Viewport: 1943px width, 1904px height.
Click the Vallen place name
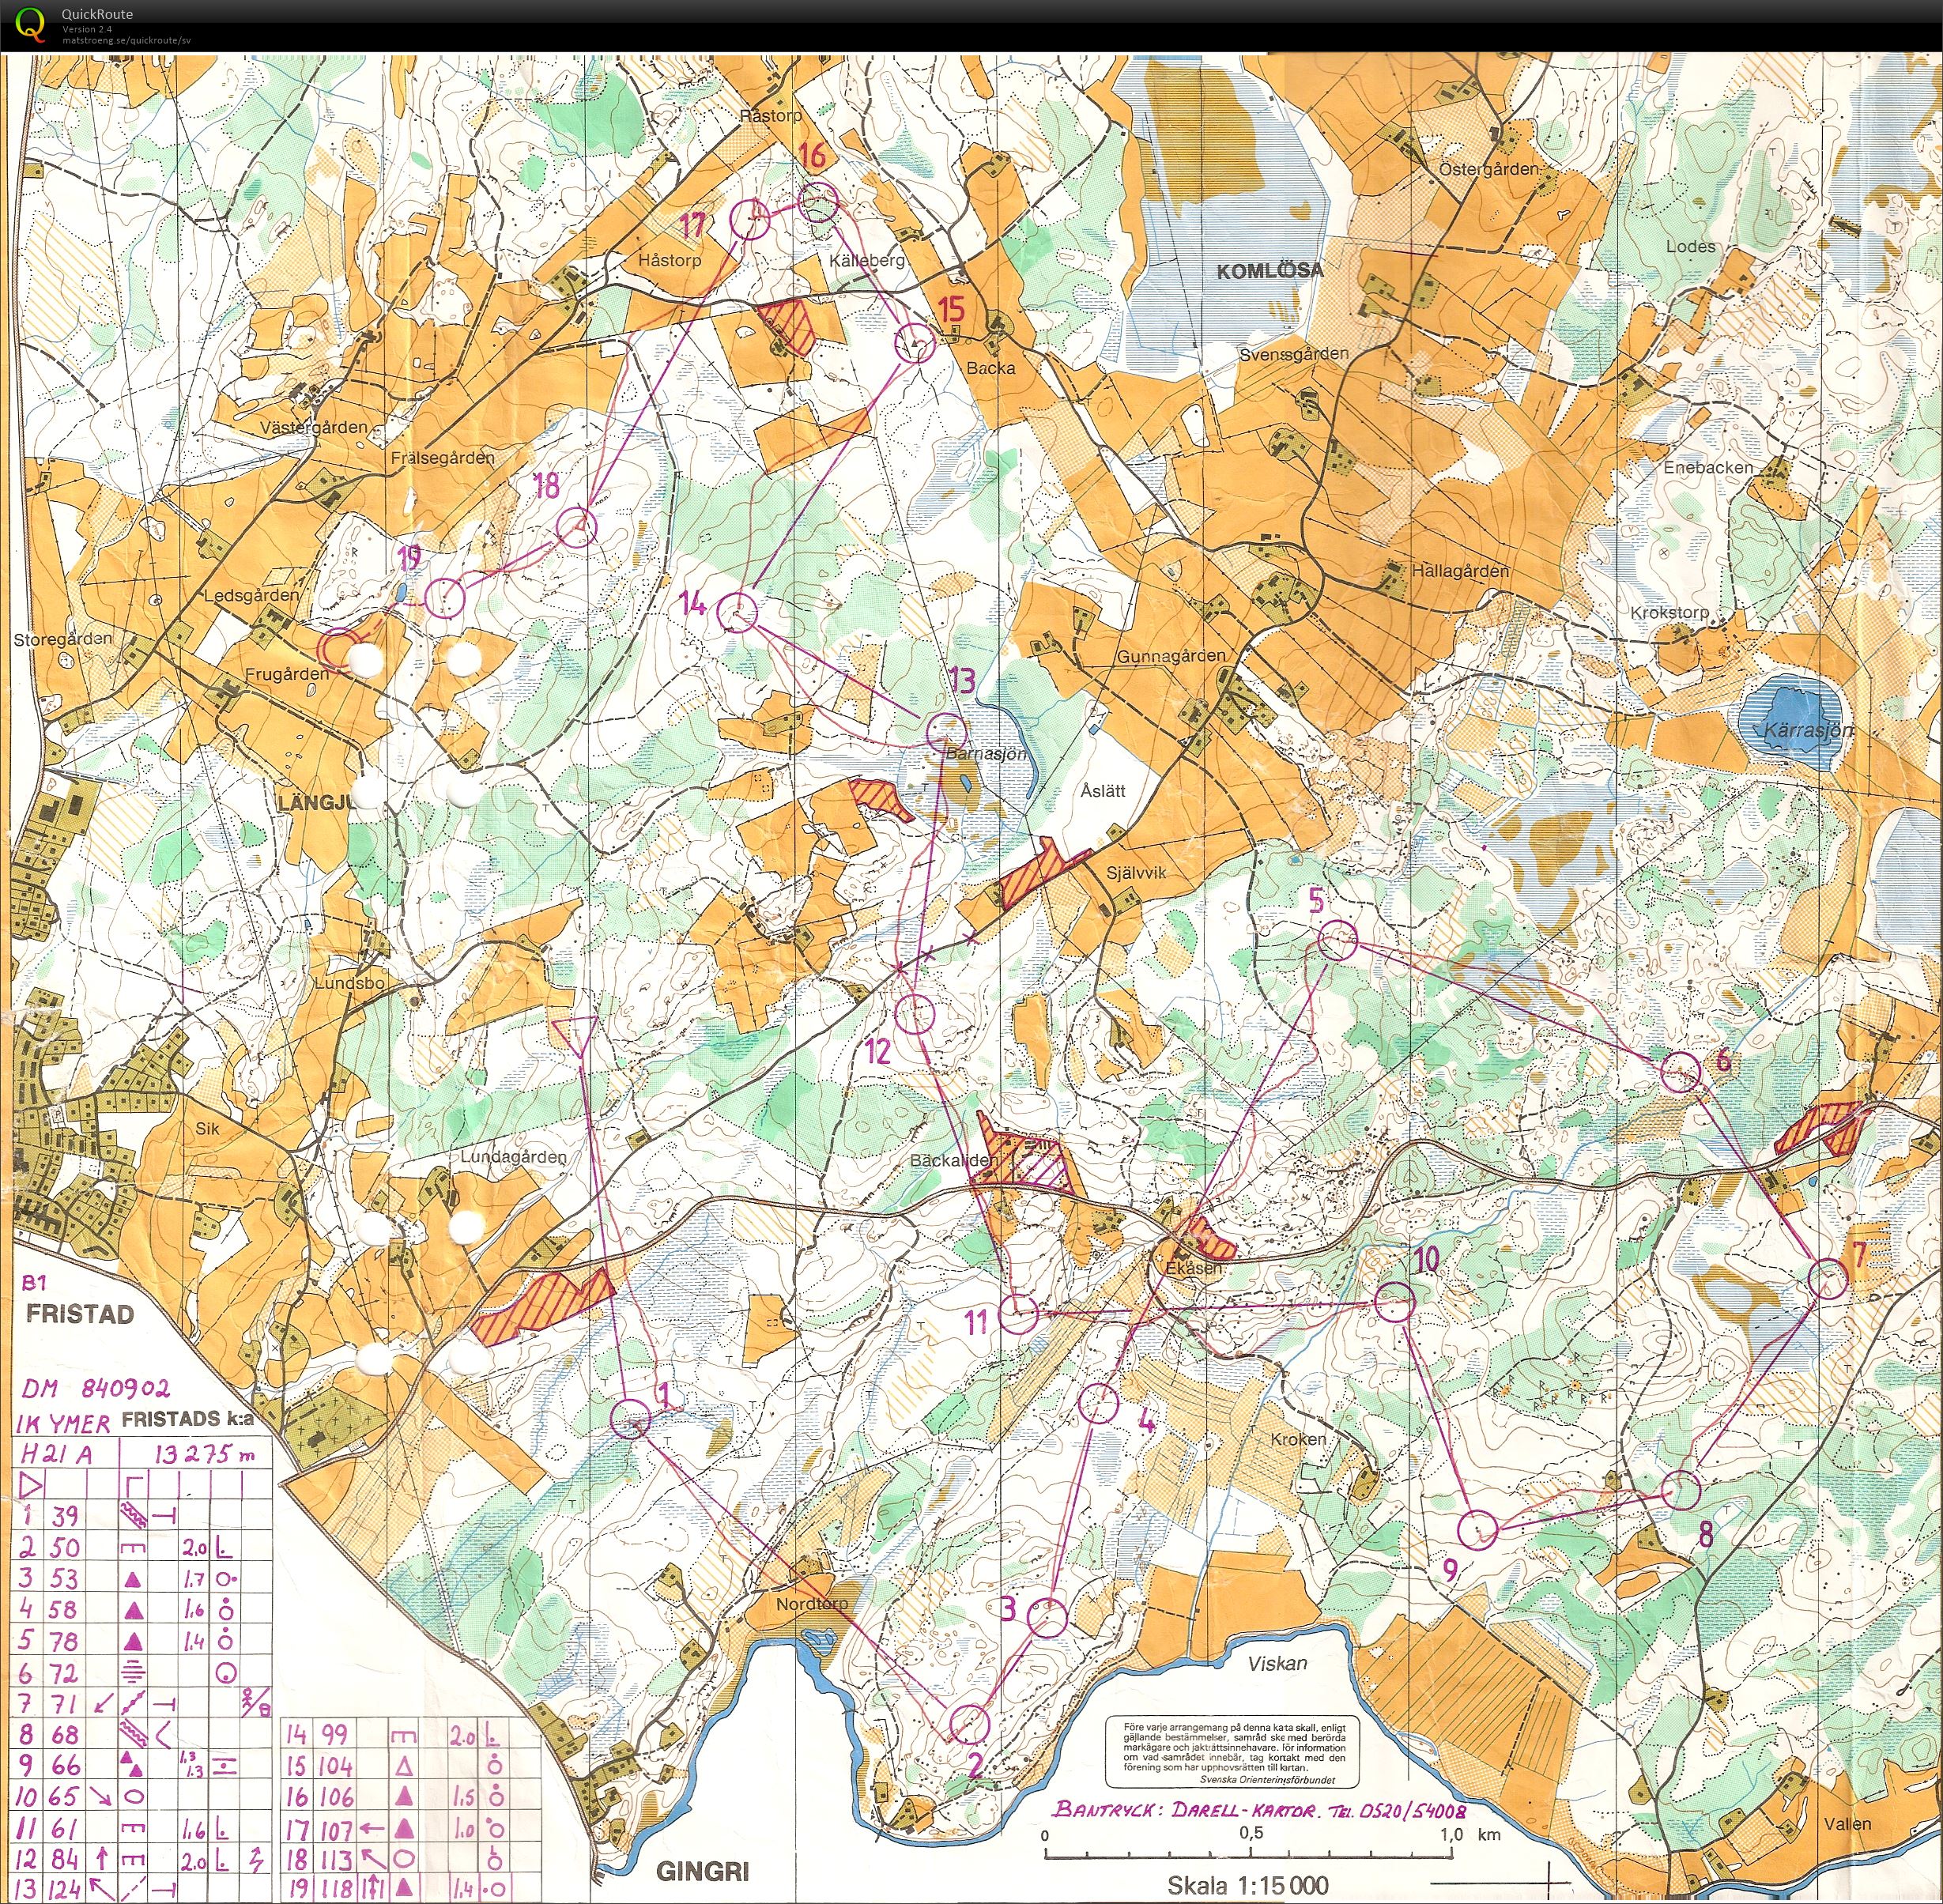1847,1823
